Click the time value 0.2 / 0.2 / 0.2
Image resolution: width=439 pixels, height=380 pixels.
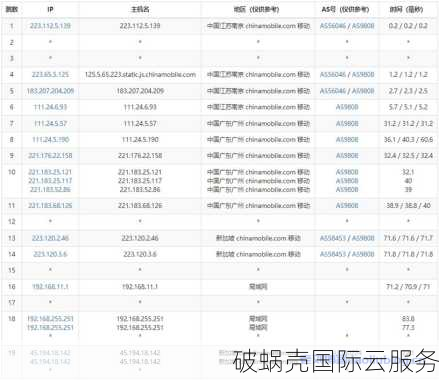click(x=408, y=26)
